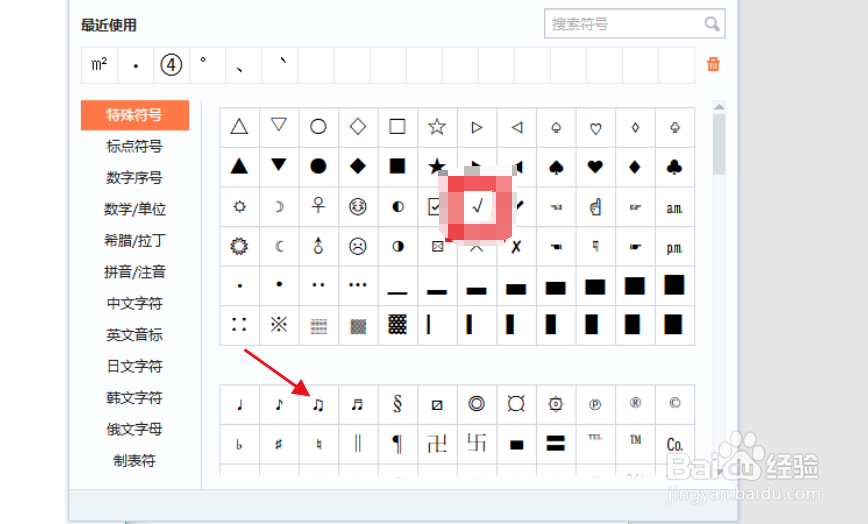Insert the single eighth note ♪ symbol
868x524 pixels.
(279, 405)
